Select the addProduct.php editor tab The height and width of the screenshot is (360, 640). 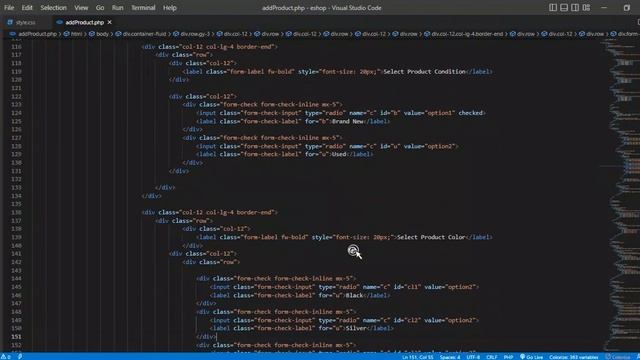coord(84,22)
